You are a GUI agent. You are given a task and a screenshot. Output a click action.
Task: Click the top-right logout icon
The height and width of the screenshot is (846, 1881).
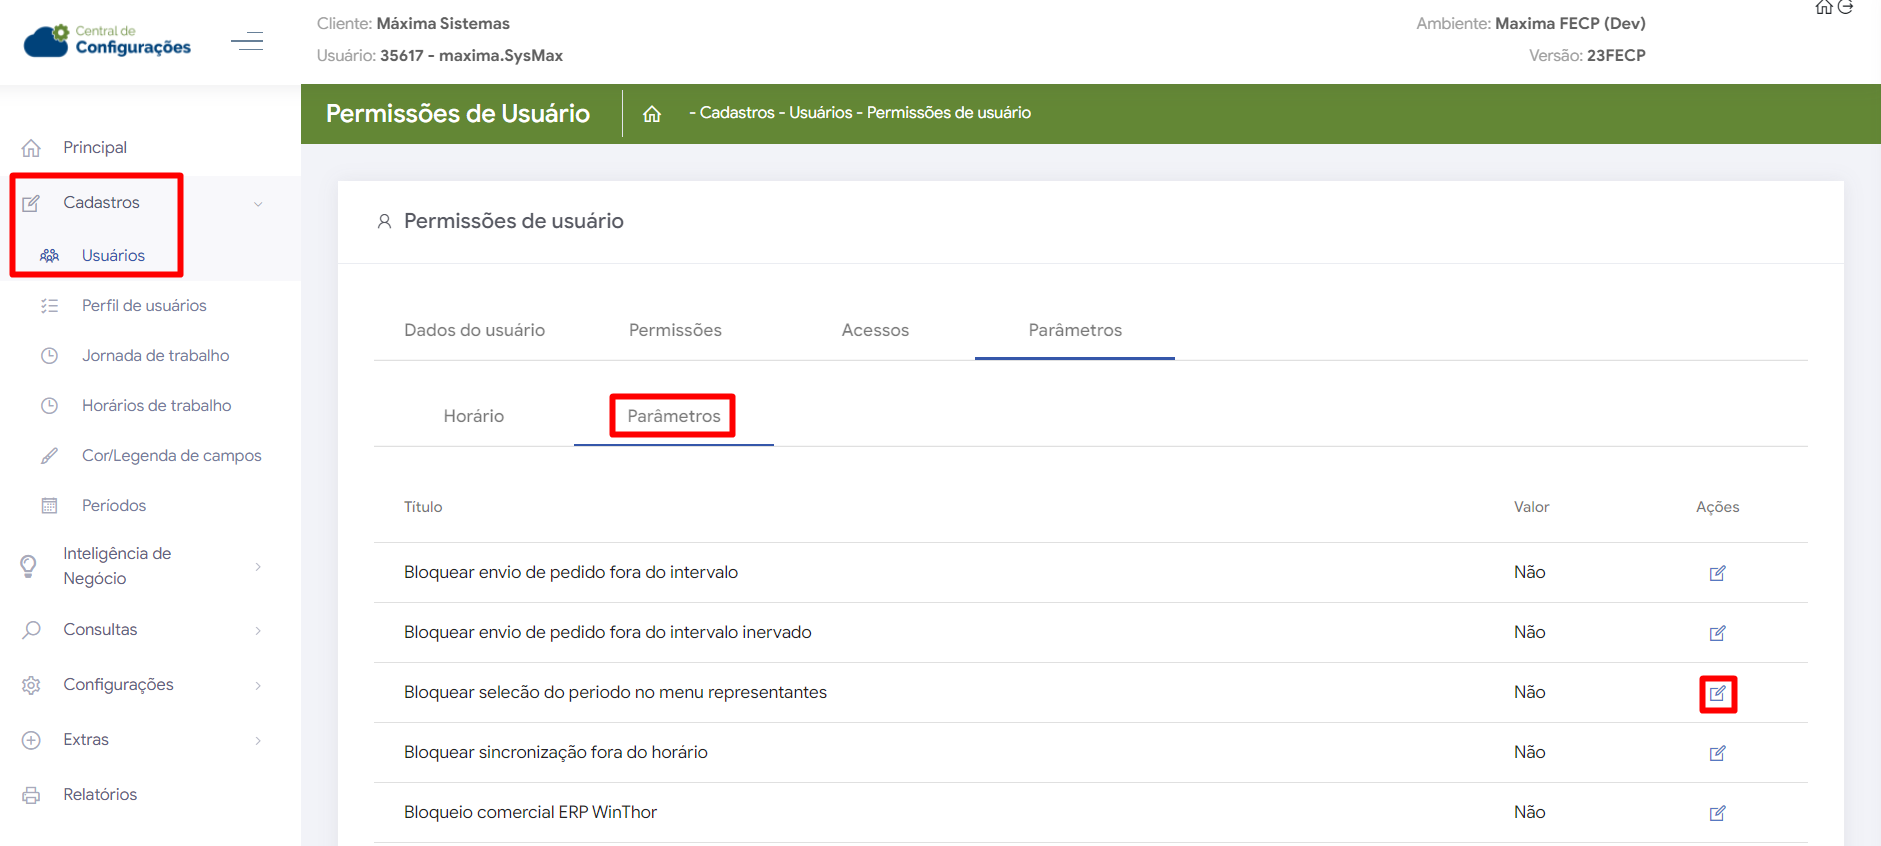1846,8
